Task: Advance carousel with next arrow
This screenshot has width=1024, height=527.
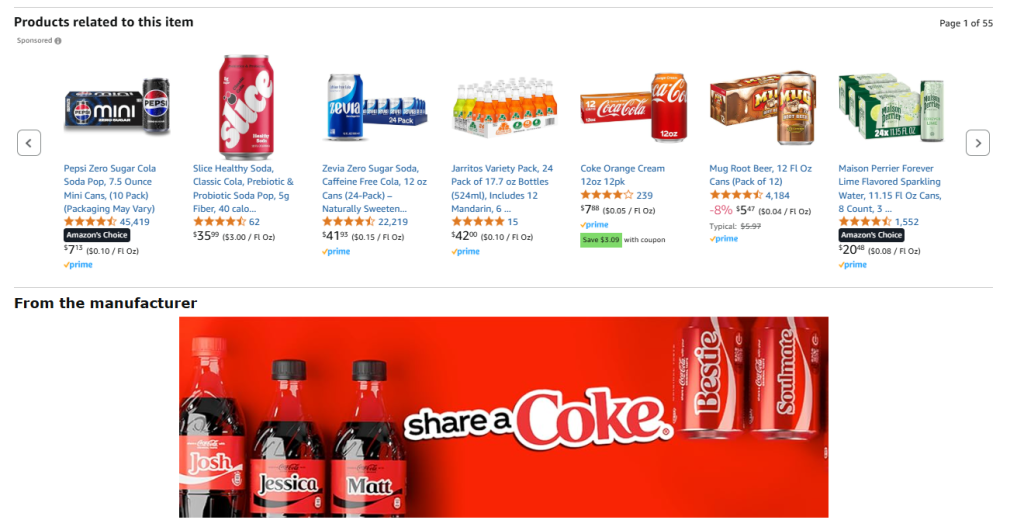Action: point(978,143)
